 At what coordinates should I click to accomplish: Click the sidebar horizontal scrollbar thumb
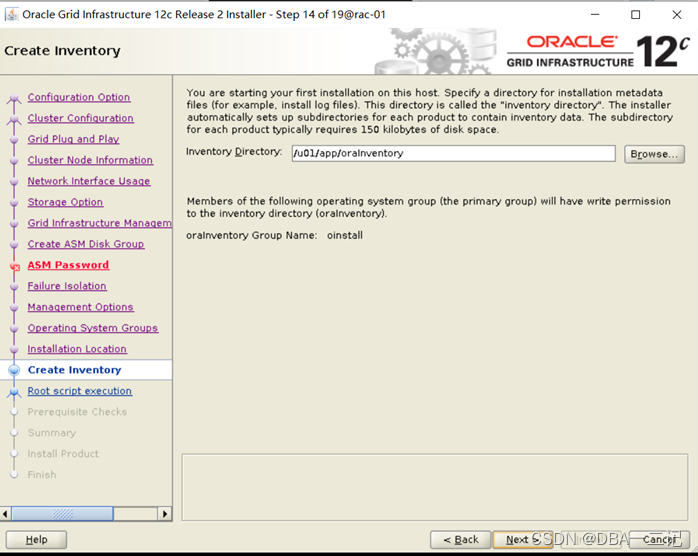pos(62,514)
